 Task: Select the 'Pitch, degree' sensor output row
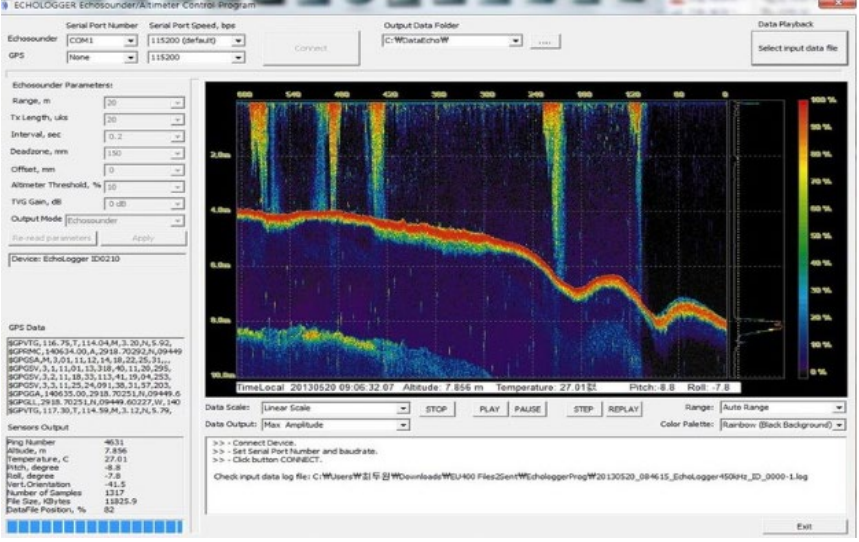(94, 468)
